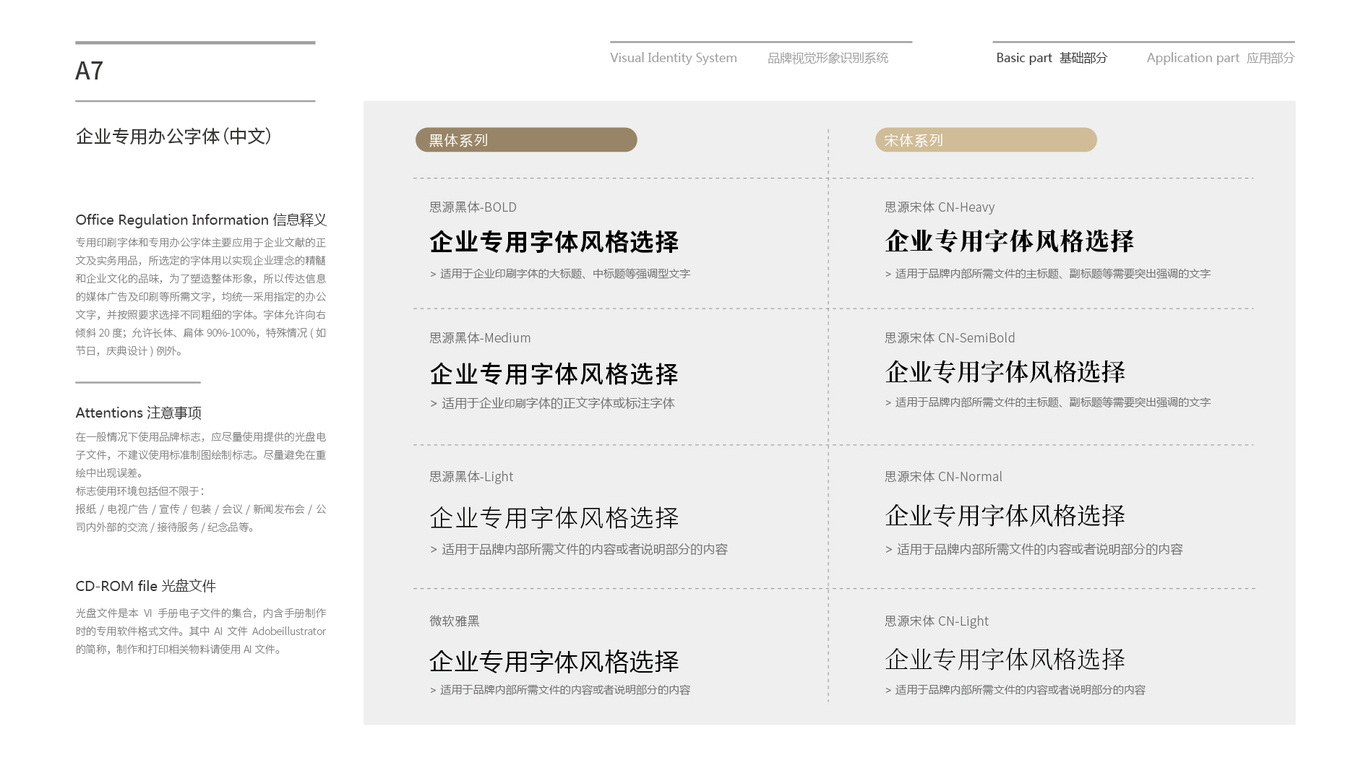Click the CD-ROM file 光盘文件 heading
1366x768 pixels.
(145, 586)
